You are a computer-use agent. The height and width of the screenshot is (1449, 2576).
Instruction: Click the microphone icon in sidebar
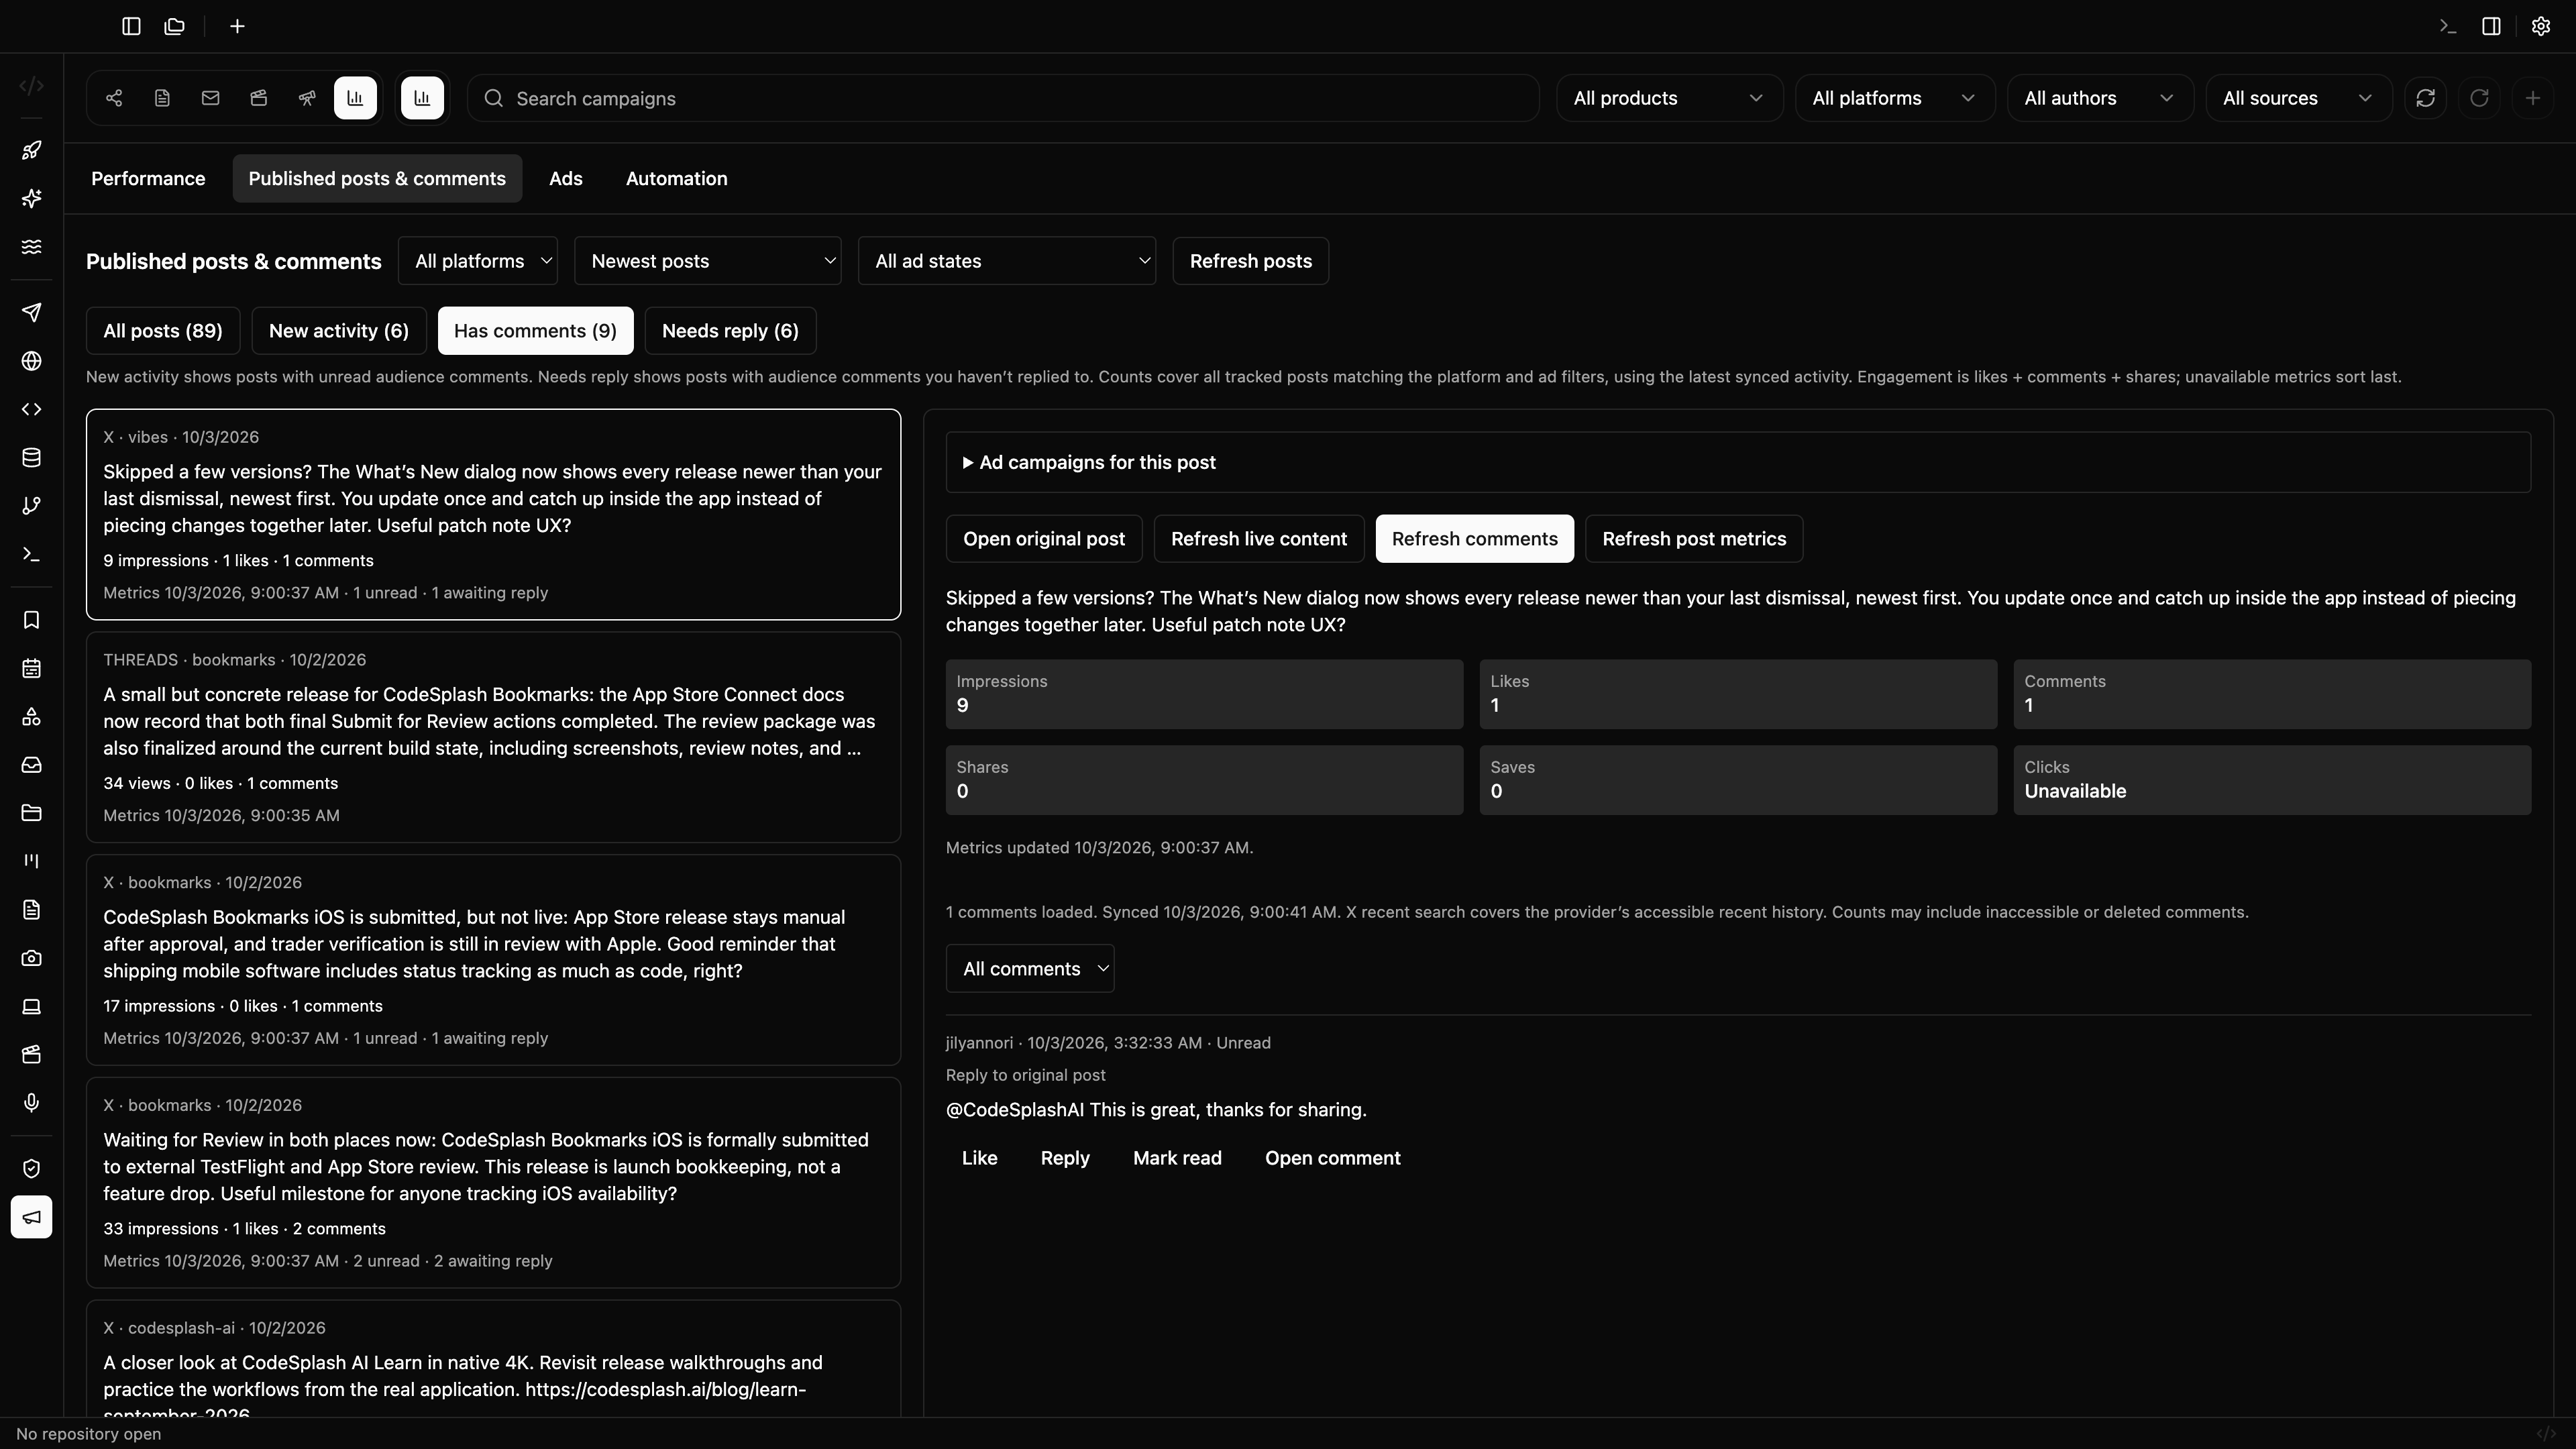[x=31, y=1102]
